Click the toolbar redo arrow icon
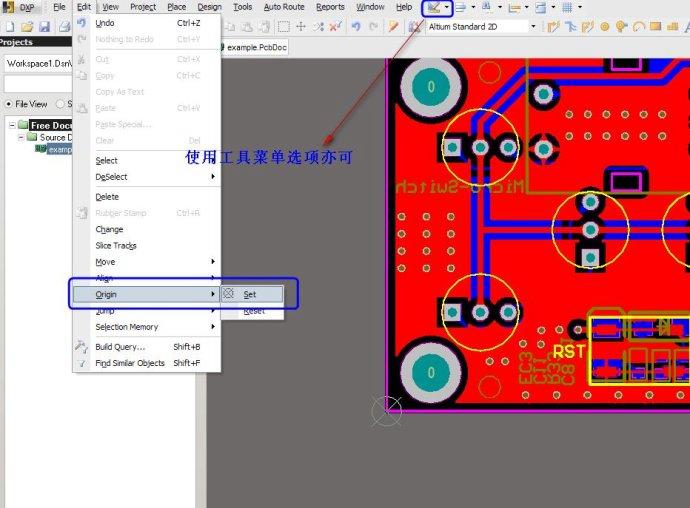This screenshot has height=508, width=690. pyautogui.click(x=374, y=27)
